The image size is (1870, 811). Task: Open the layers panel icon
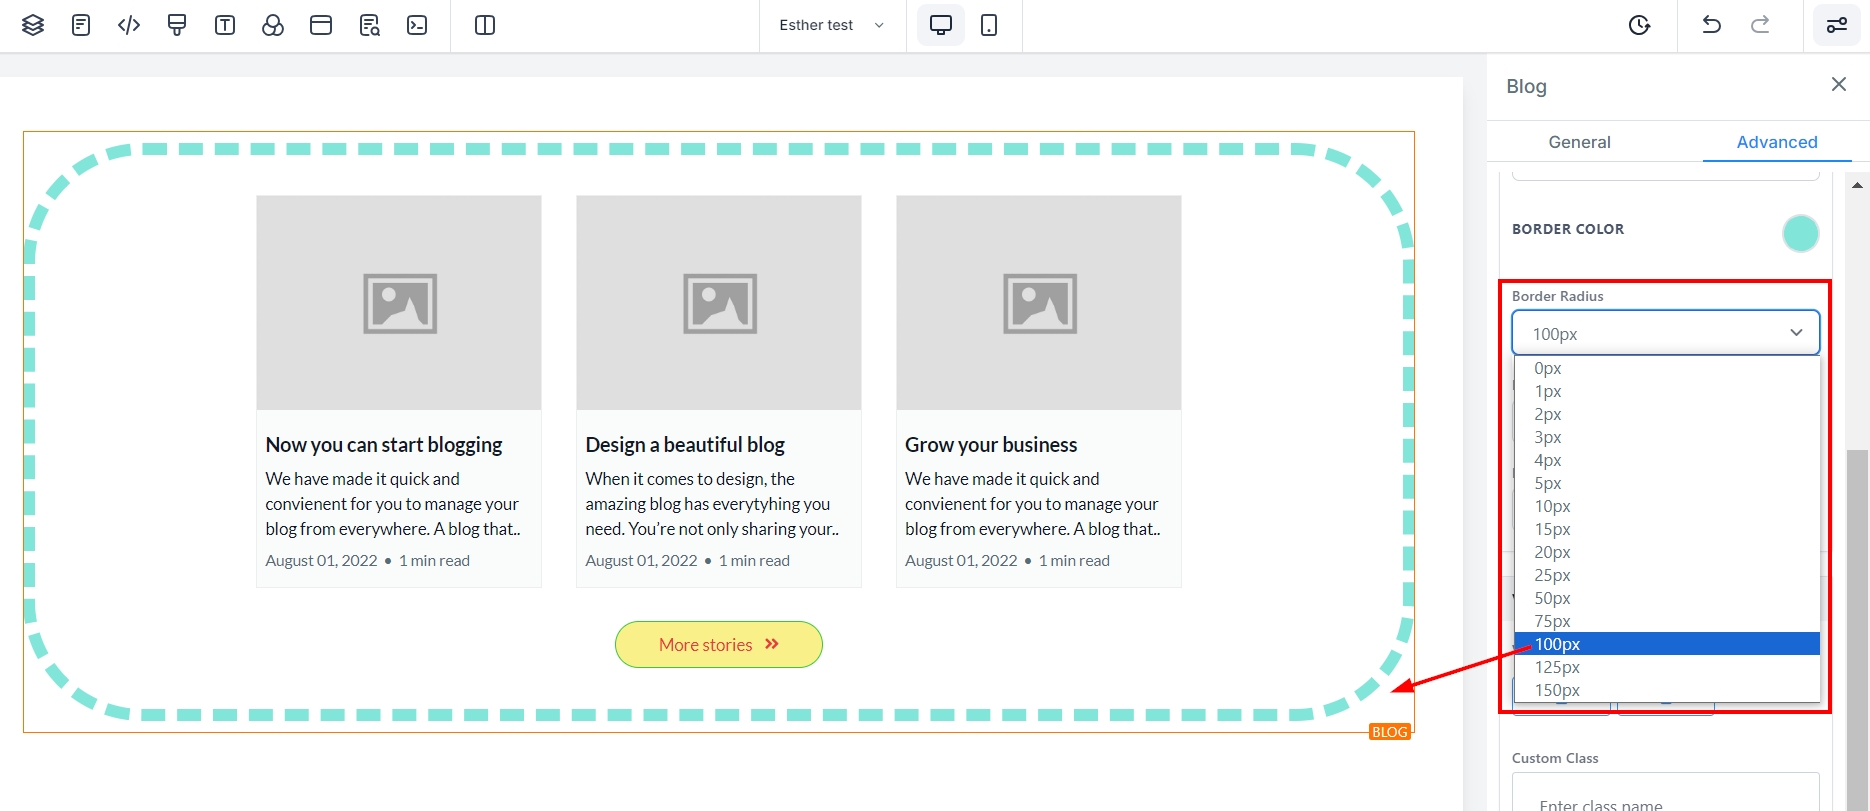(33, 25)
